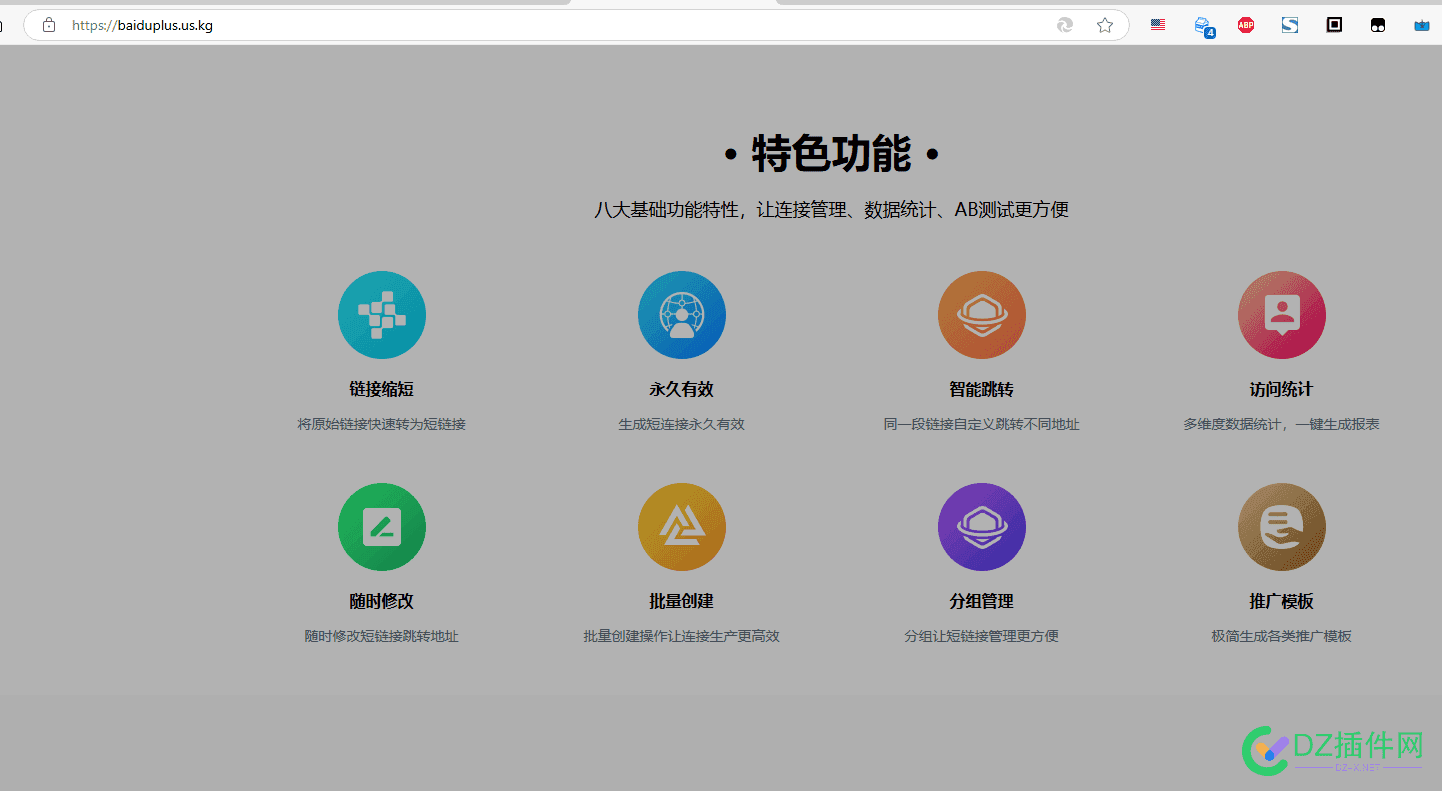Image resolution: width=1442 pixels, height=791 pixels.
Task: Click the 批量创建 heading
Action: click(x=682, y=601)
